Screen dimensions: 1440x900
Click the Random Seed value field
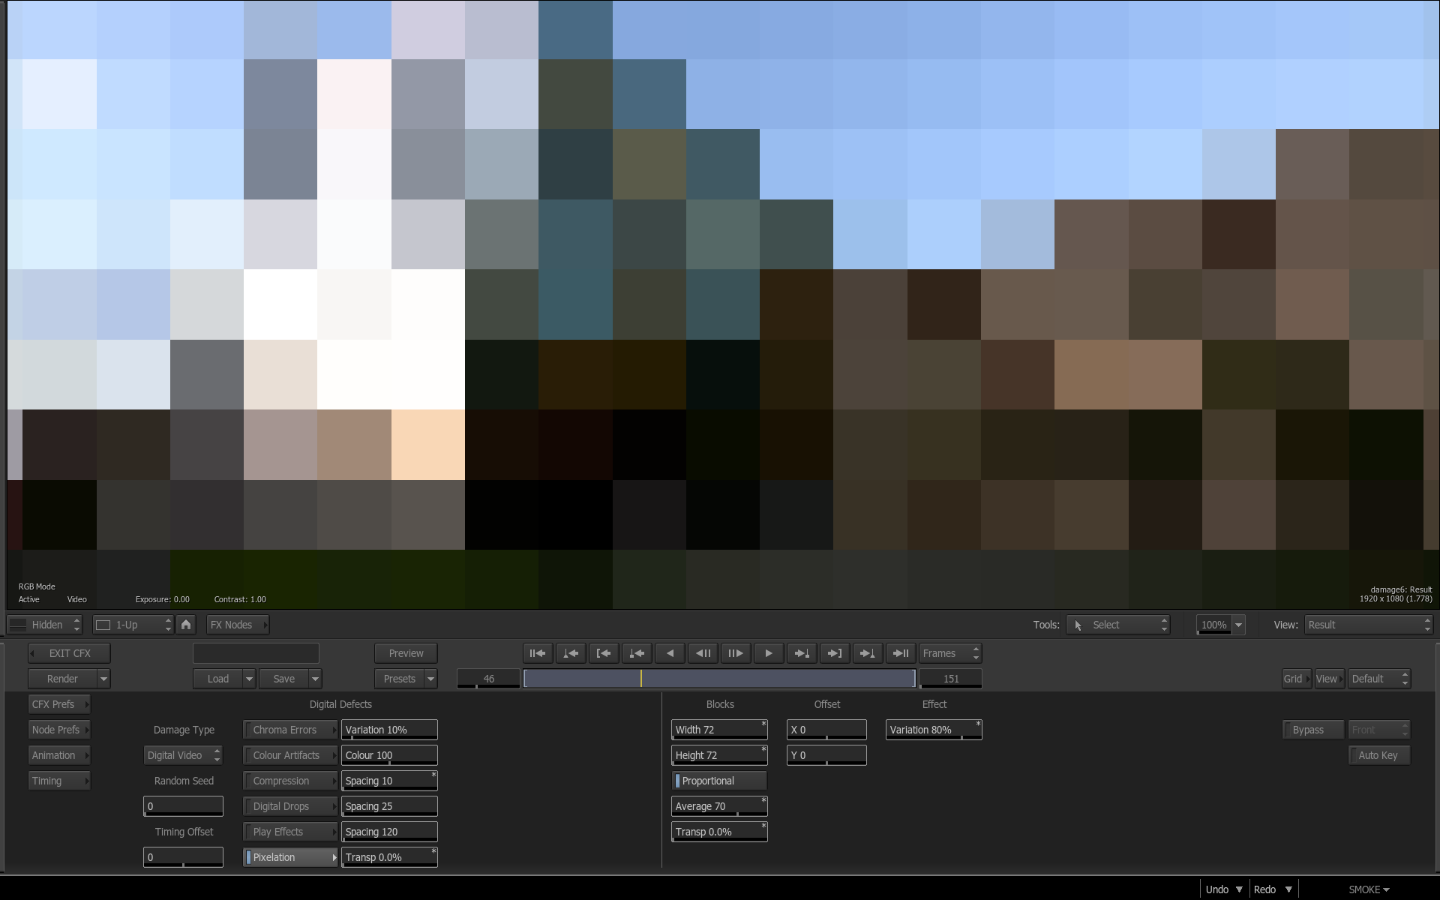click(183, 807)
